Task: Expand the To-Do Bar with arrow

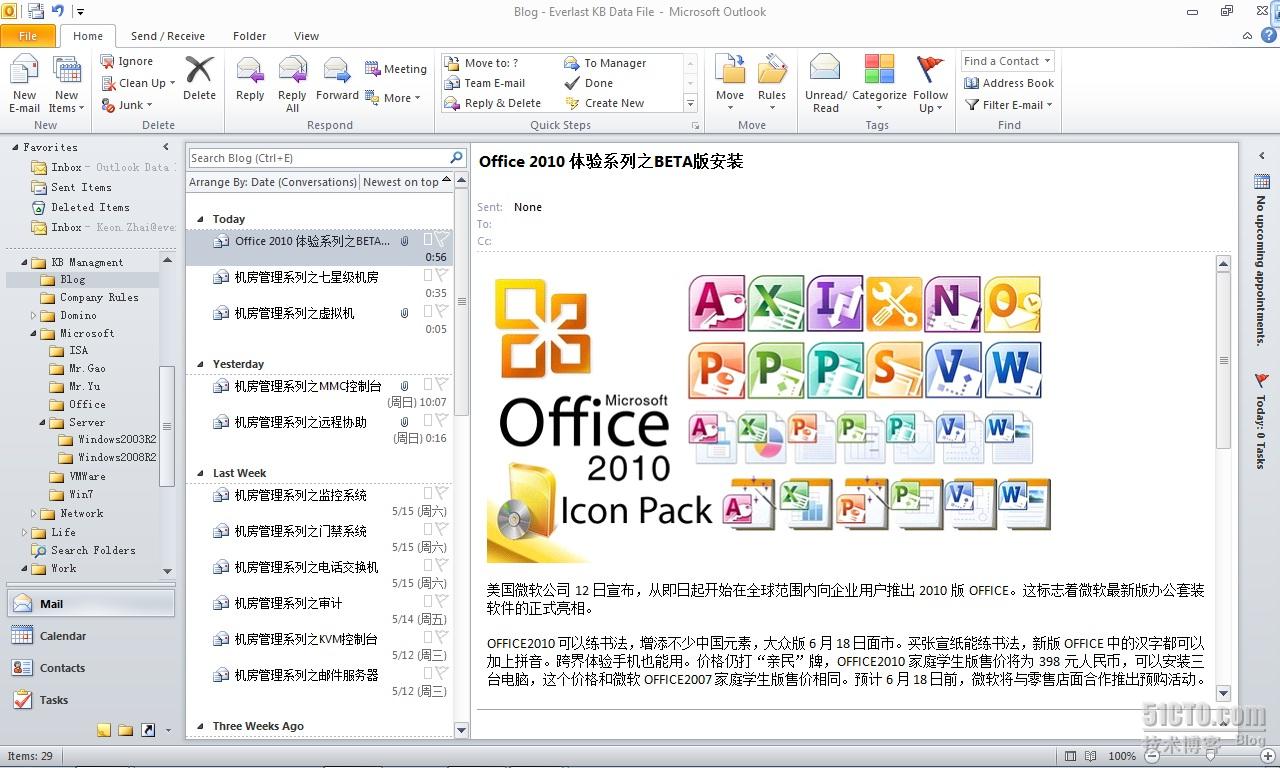Action: pos(1262,155)
